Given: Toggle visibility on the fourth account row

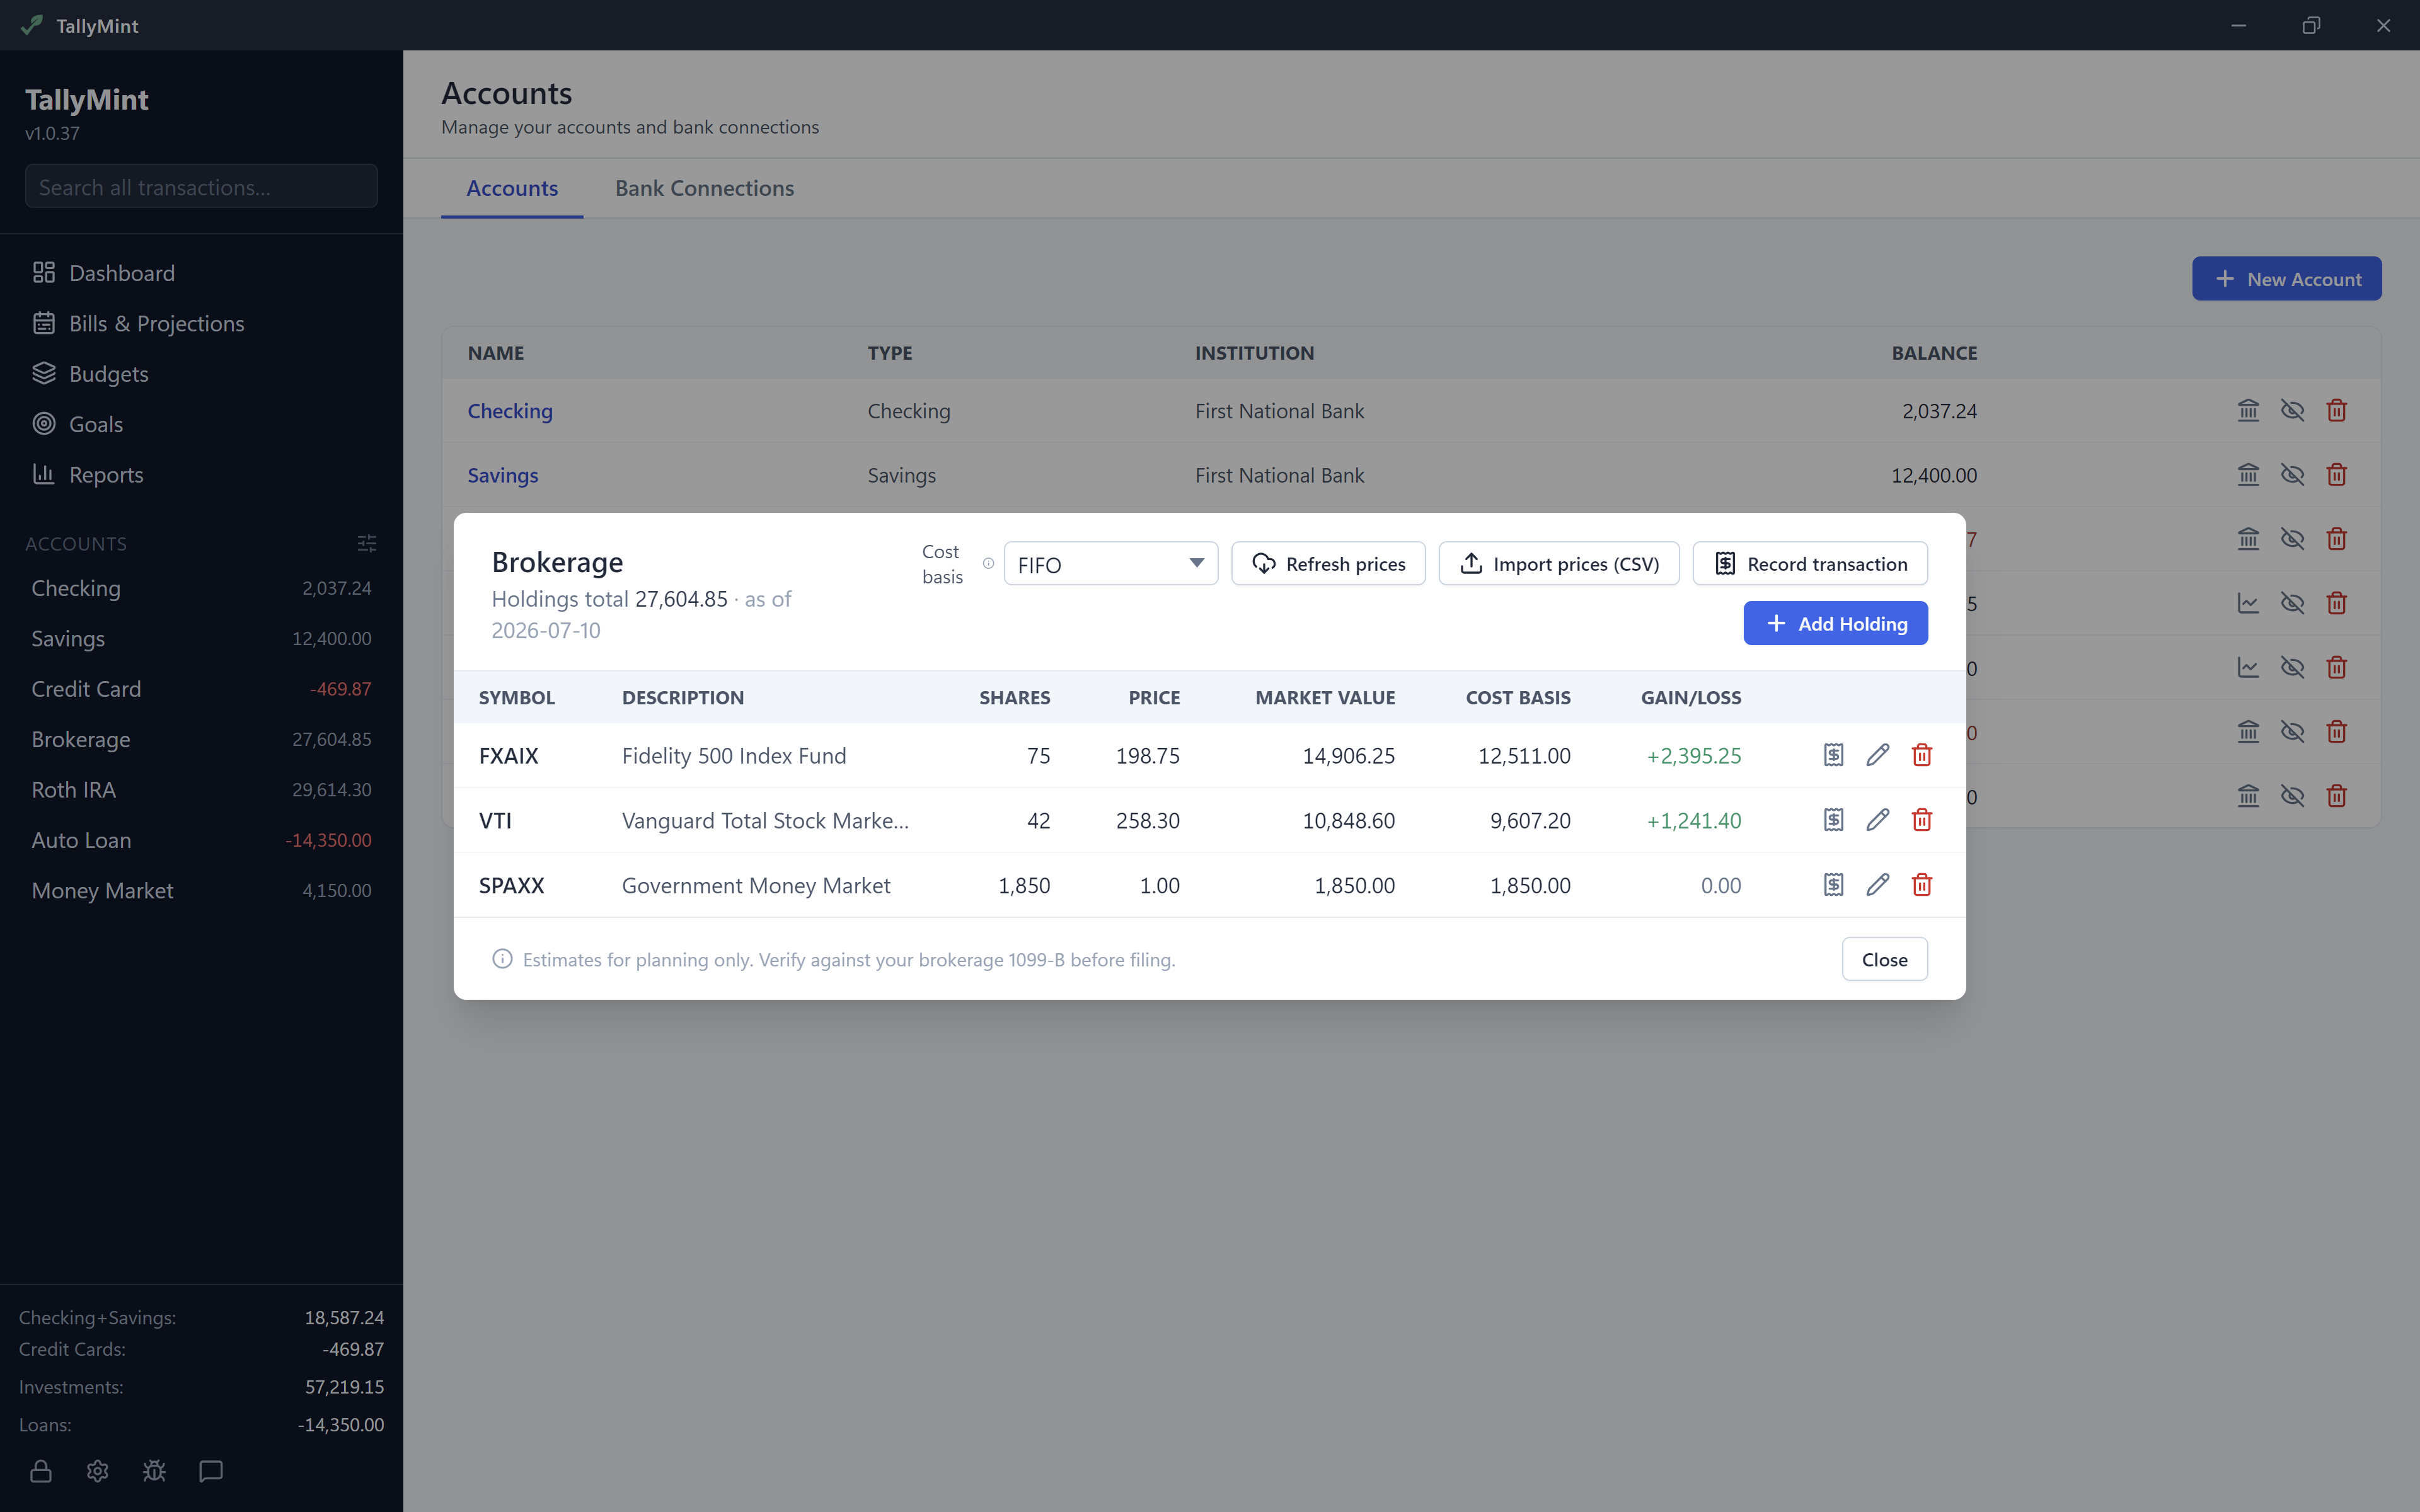Looking at the screenshot, I should click(2292, 603).
